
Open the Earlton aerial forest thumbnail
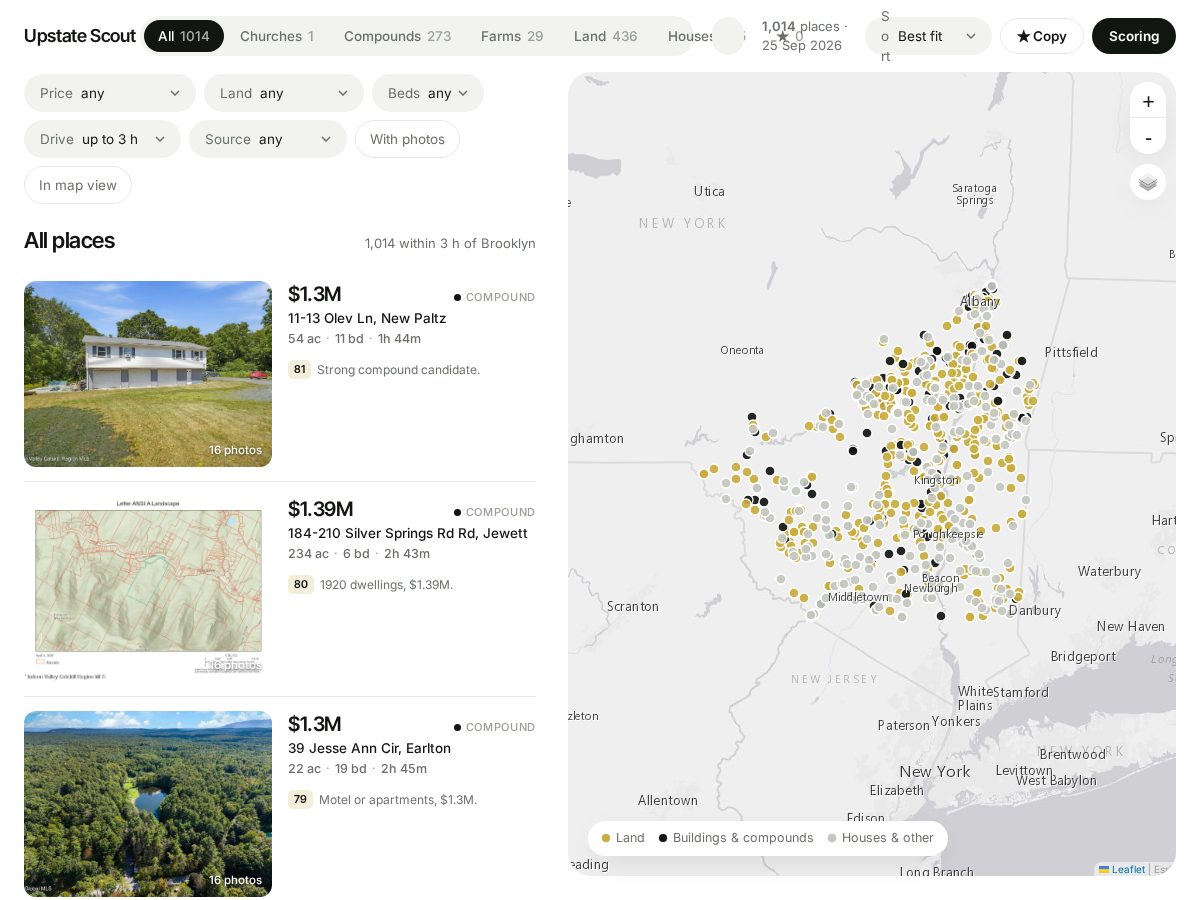148,804
